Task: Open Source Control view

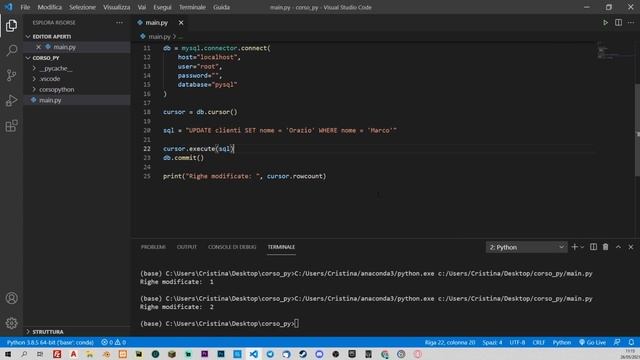Action: 11,75
